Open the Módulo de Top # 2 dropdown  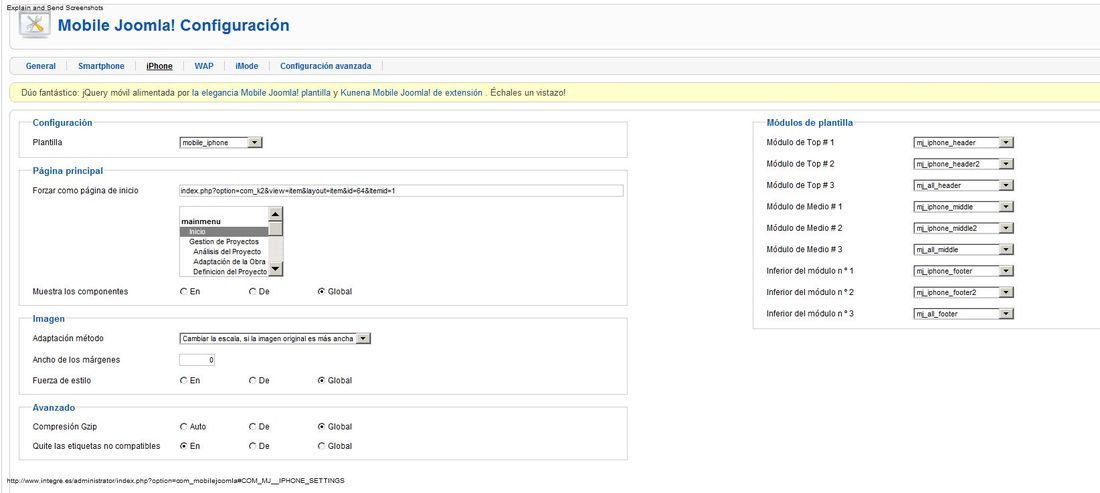point(964,164)
